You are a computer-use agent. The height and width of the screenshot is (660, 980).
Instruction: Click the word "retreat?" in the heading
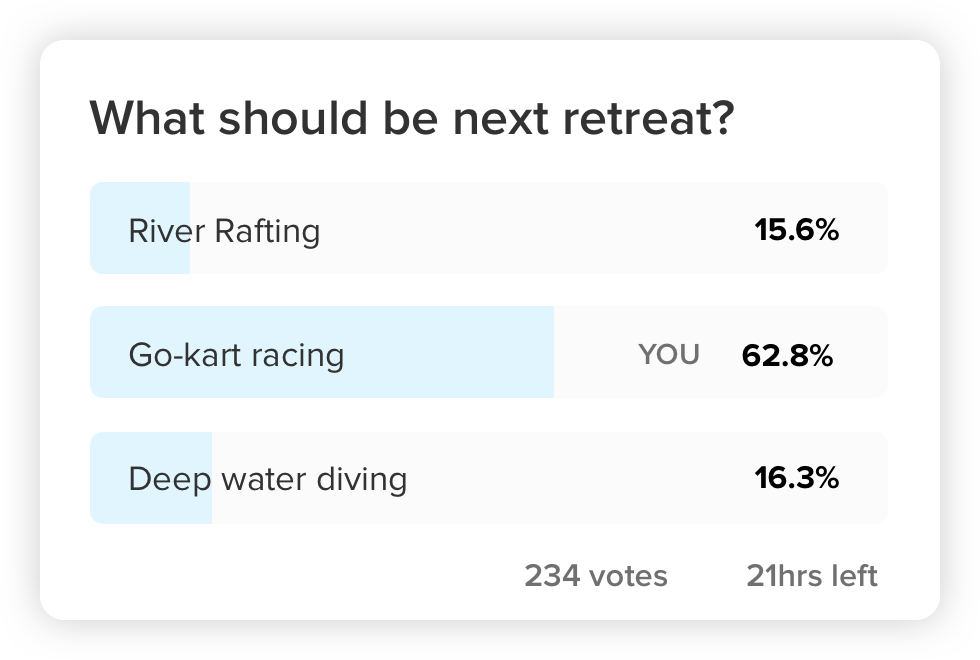pyautogui.click(x=648, y=119)
